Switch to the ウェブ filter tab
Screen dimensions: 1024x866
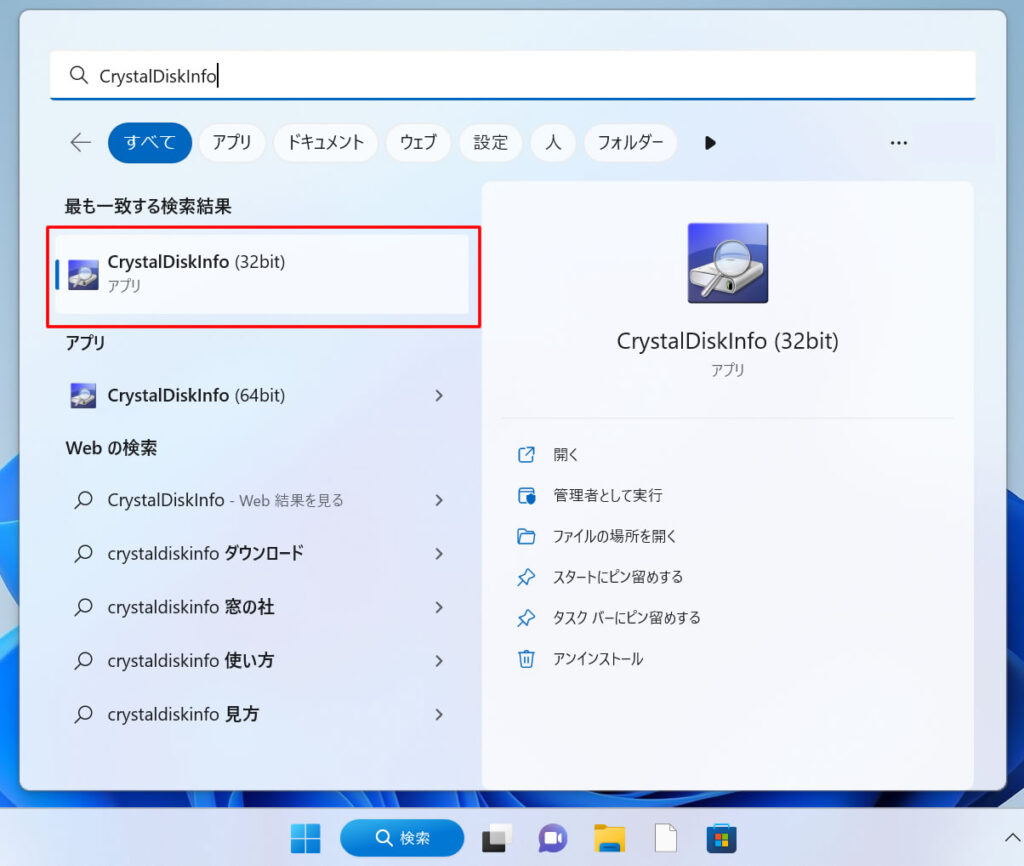pyautogui.click(x=418, y=142)
